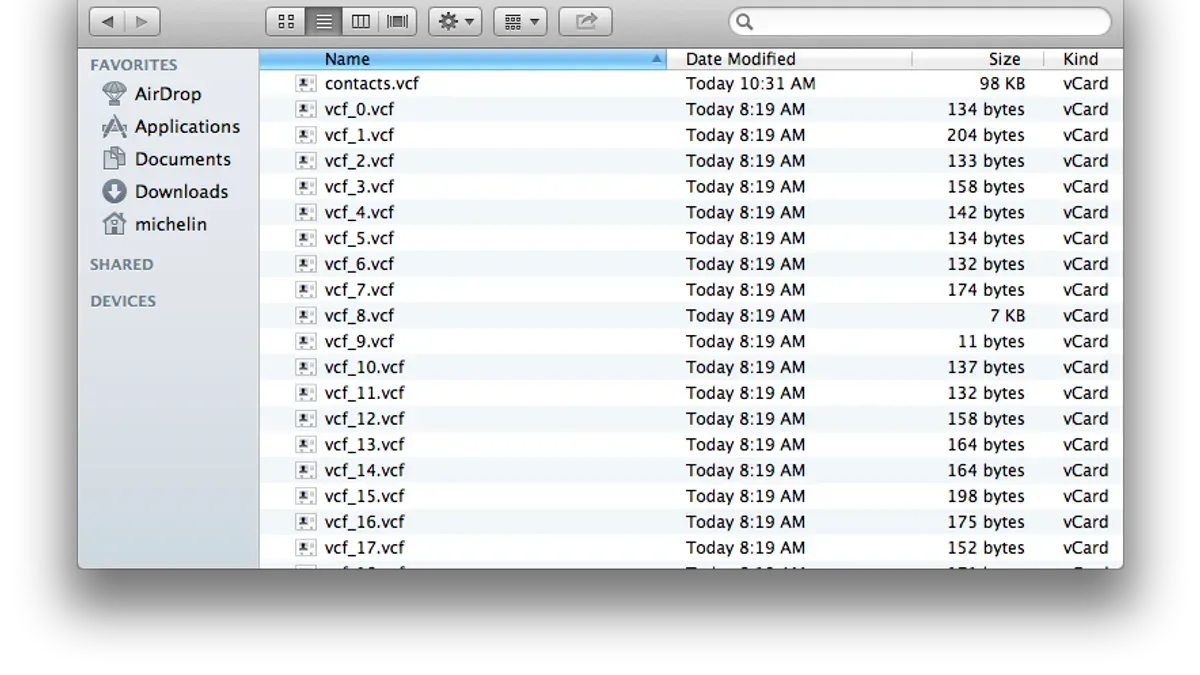Screen dimensions: 1200x675
Task: Click the Share toolbar button
Action: (x=586, y=21)
